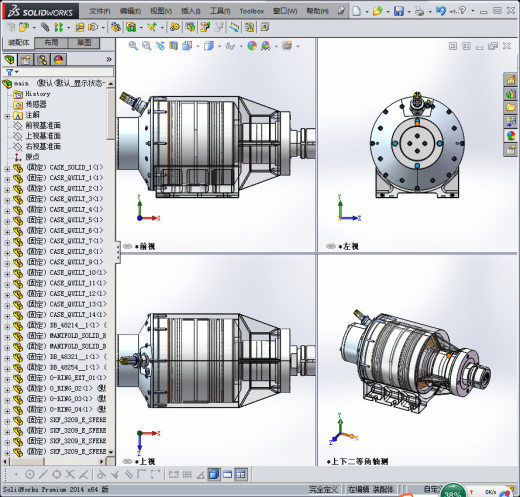Switch to four-view viewport layout

[241, 474]
